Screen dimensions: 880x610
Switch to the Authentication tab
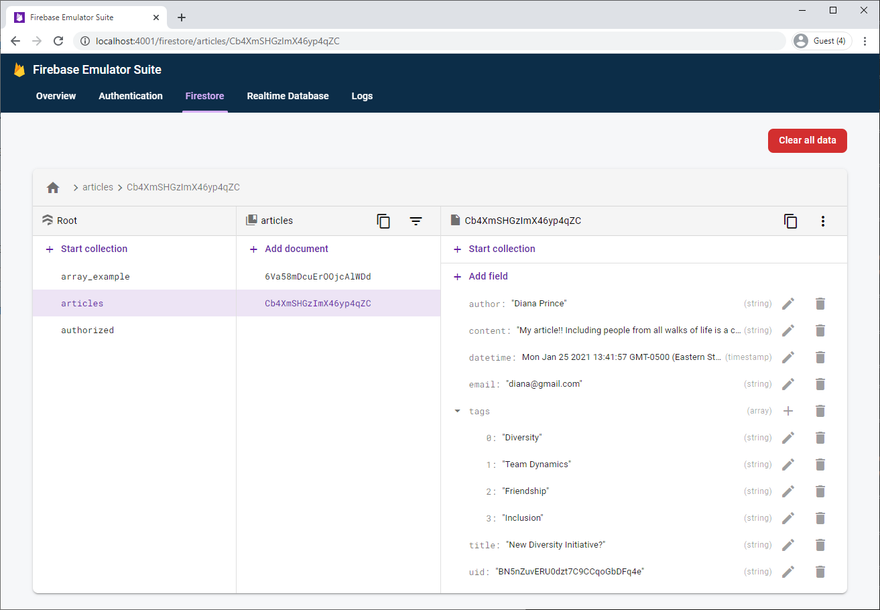pos(131,96)
